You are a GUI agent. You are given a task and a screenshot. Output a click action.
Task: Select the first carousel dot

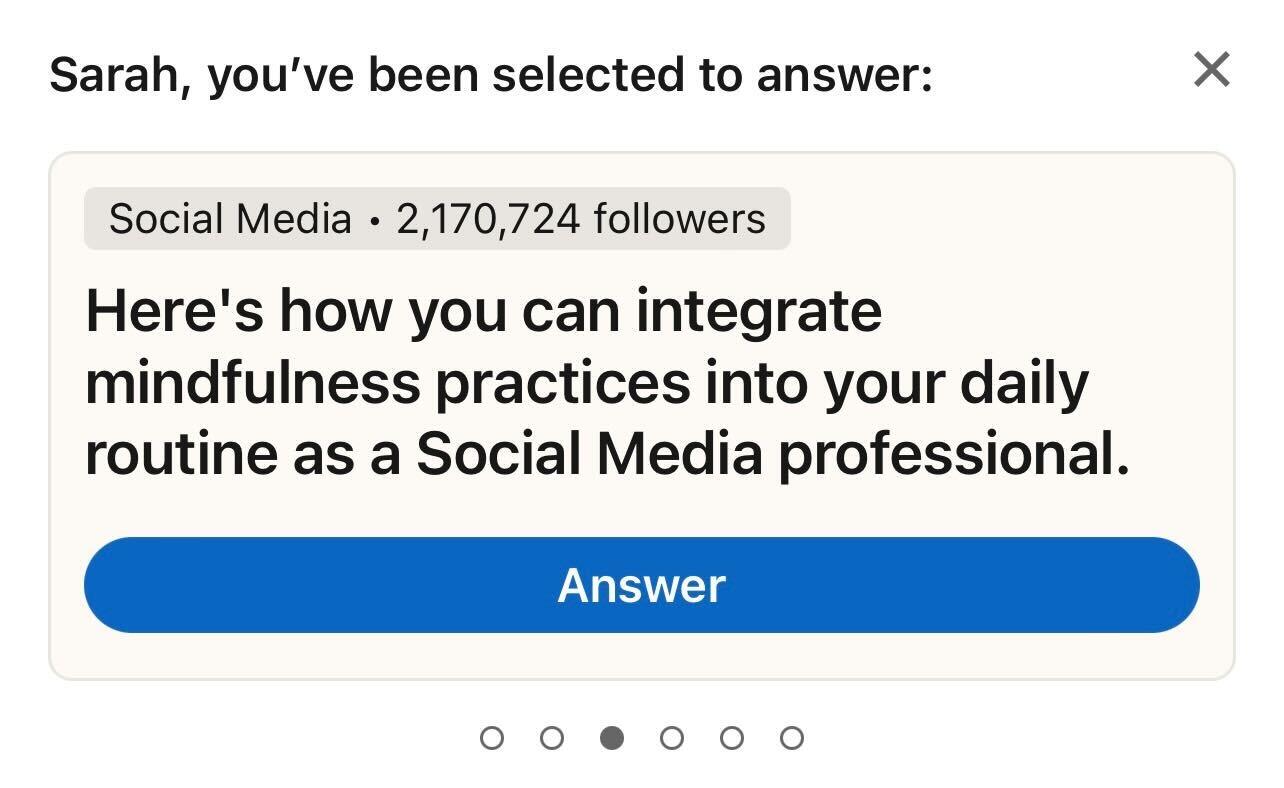coord(493,738)
